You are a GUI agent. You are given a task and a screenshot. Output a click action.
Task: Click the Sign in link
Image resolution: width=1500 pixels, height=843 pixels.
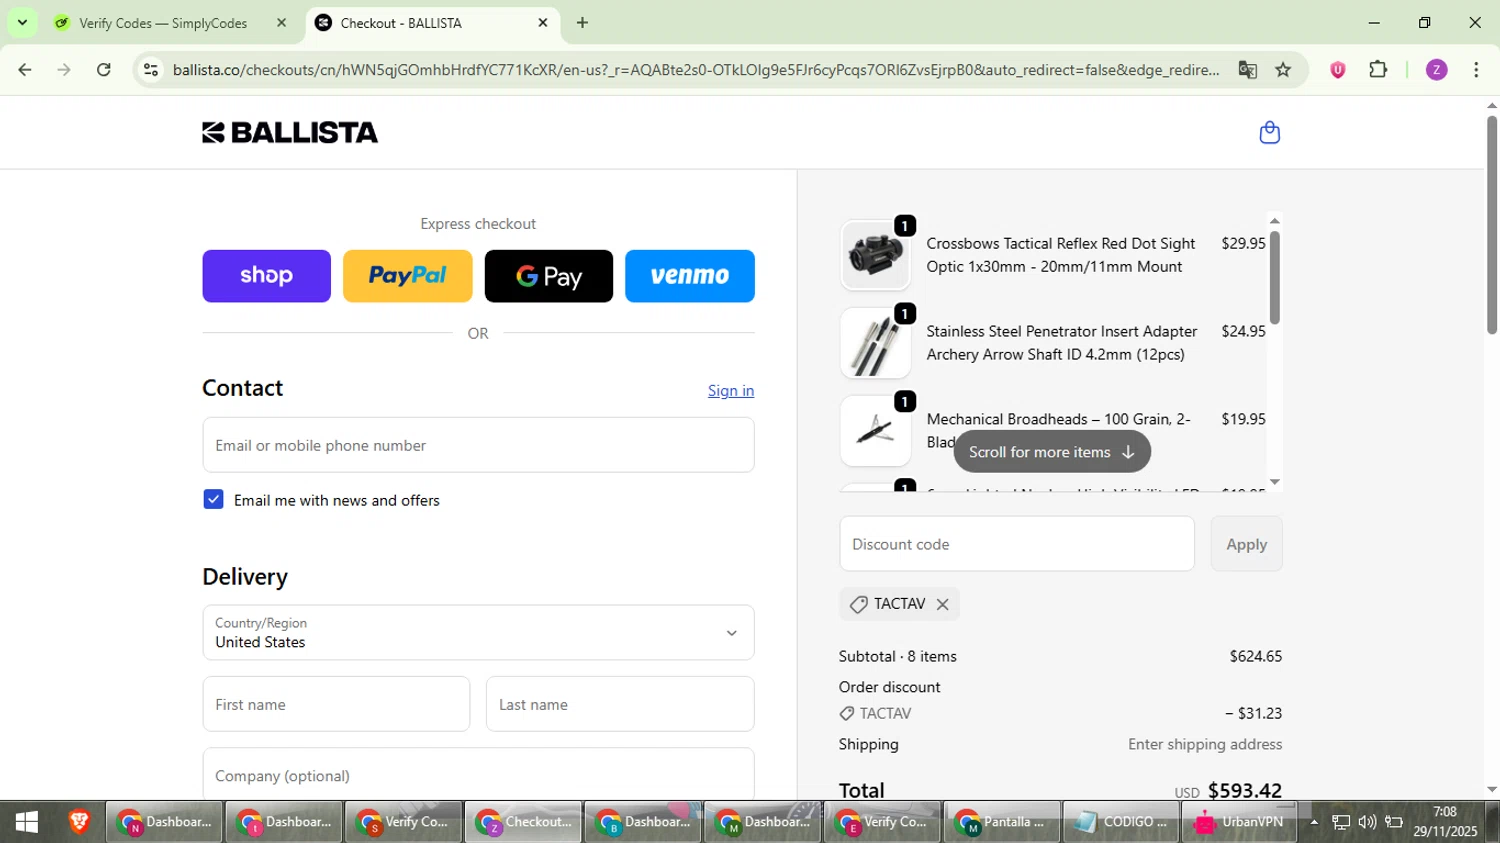tap(731, 391)
